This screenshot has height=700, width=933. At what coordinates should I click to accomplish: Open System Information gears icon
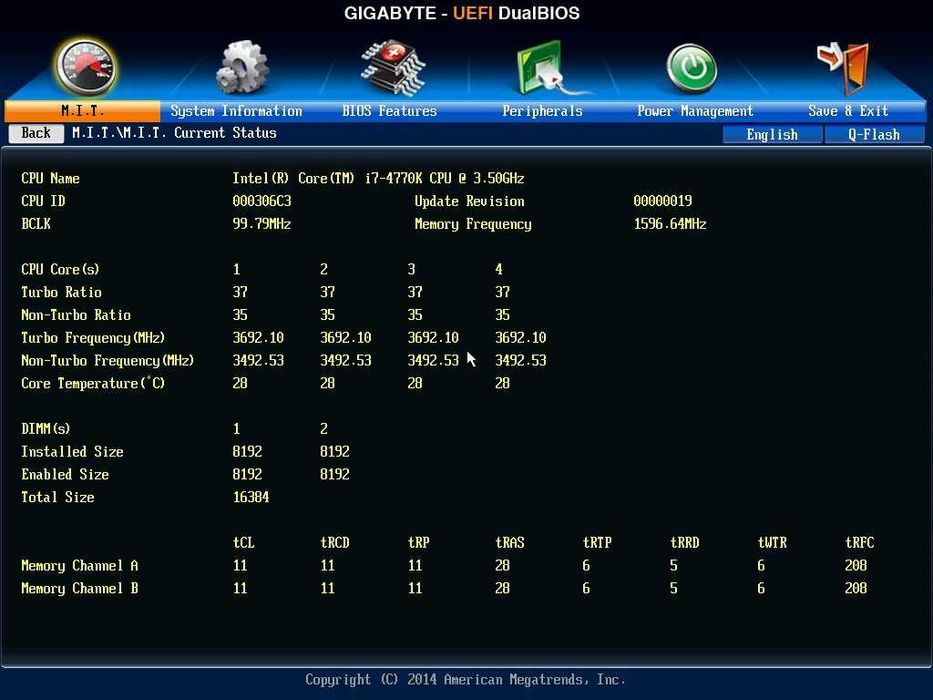pyautogui.click(x=242, y=67)
